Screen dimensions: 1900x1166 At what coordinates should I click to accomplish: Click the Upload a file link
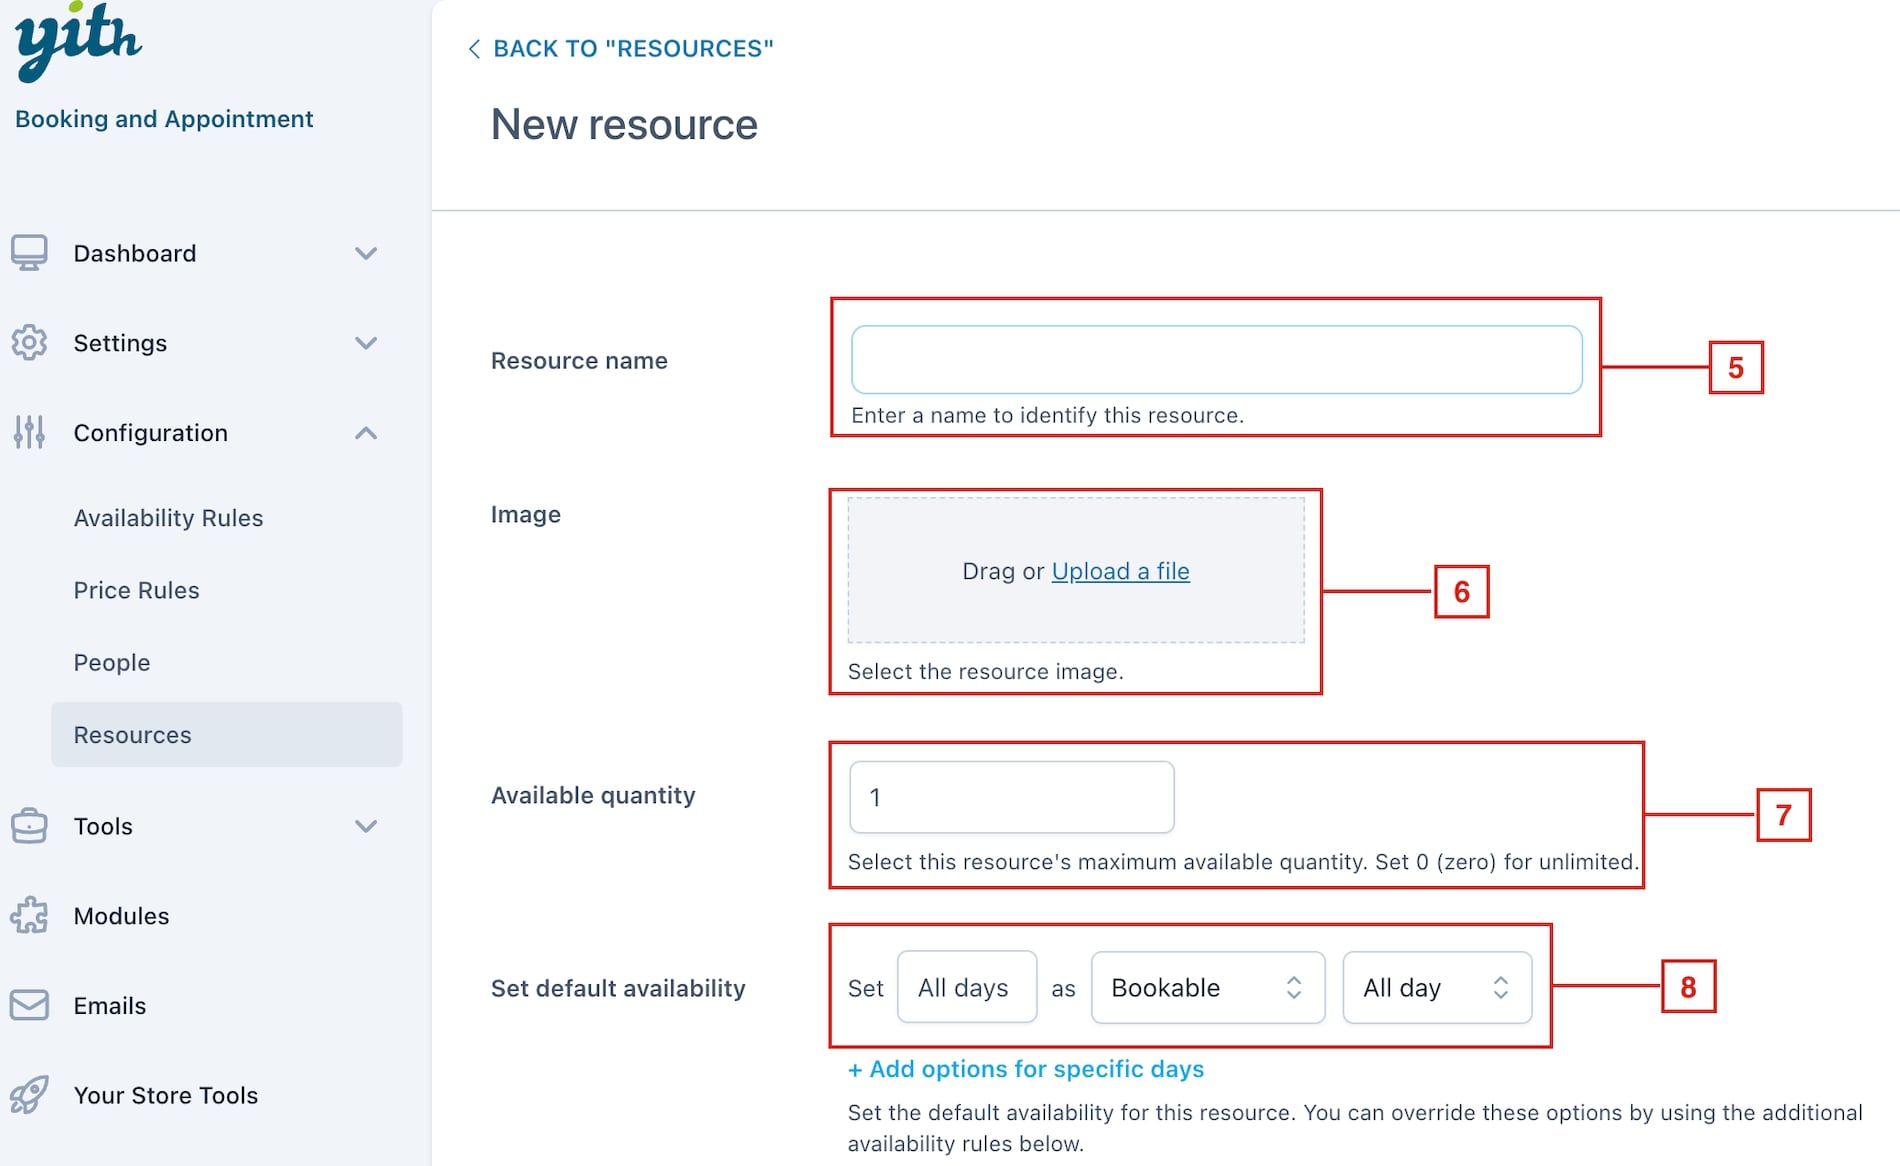point(1120,571)
